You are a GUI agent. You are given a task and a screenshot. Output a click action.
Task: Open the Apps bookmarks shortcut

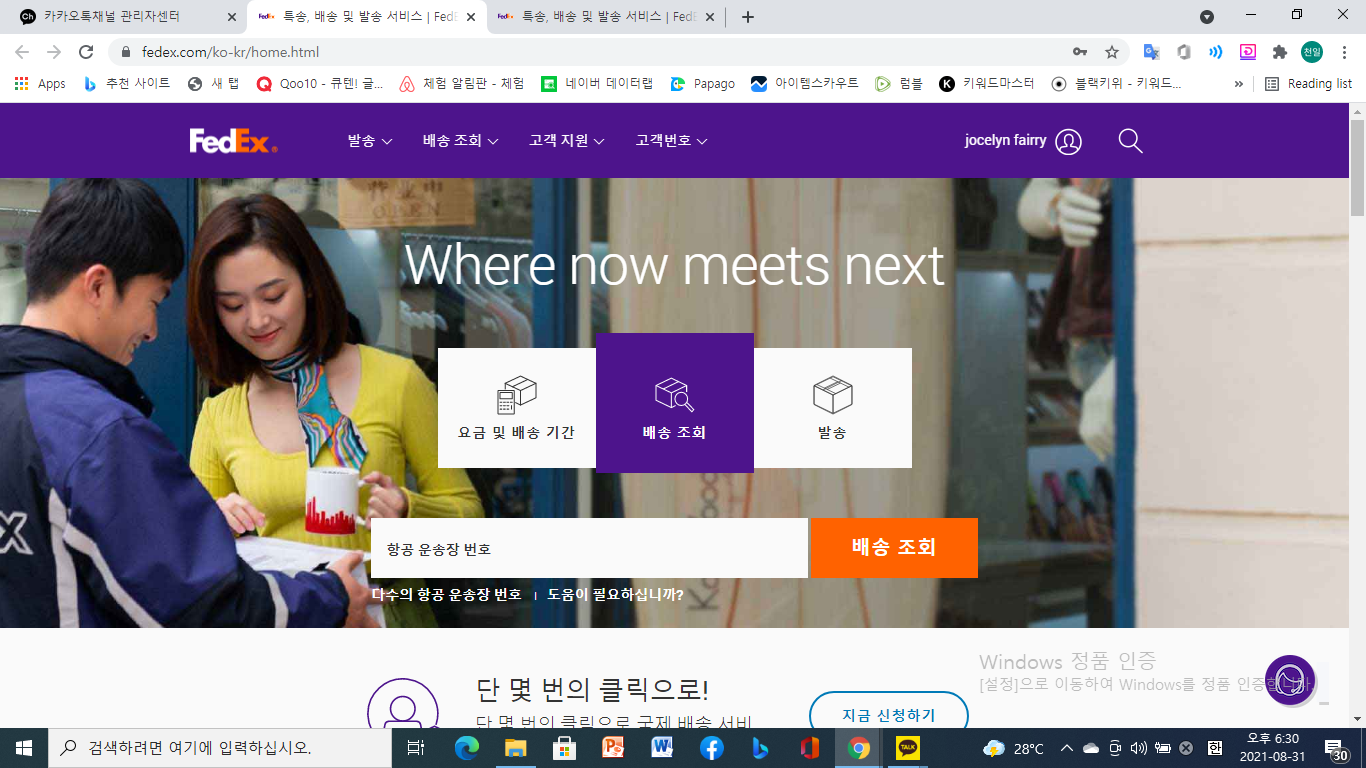pos(41,84)
